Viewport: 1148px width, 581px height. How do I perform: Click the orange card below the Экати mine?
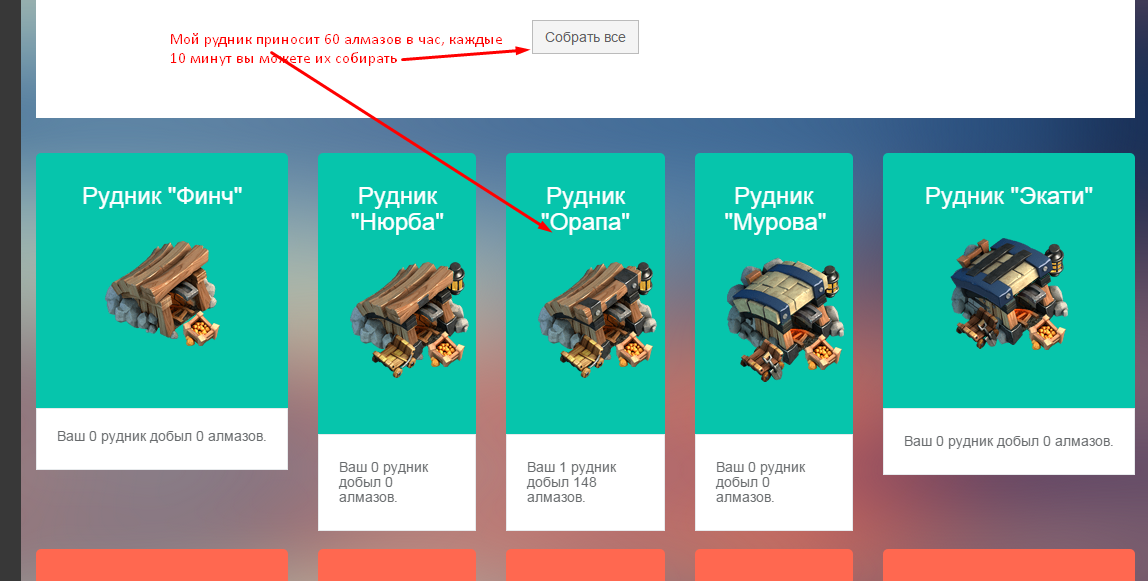click(x=1008, y=566)
